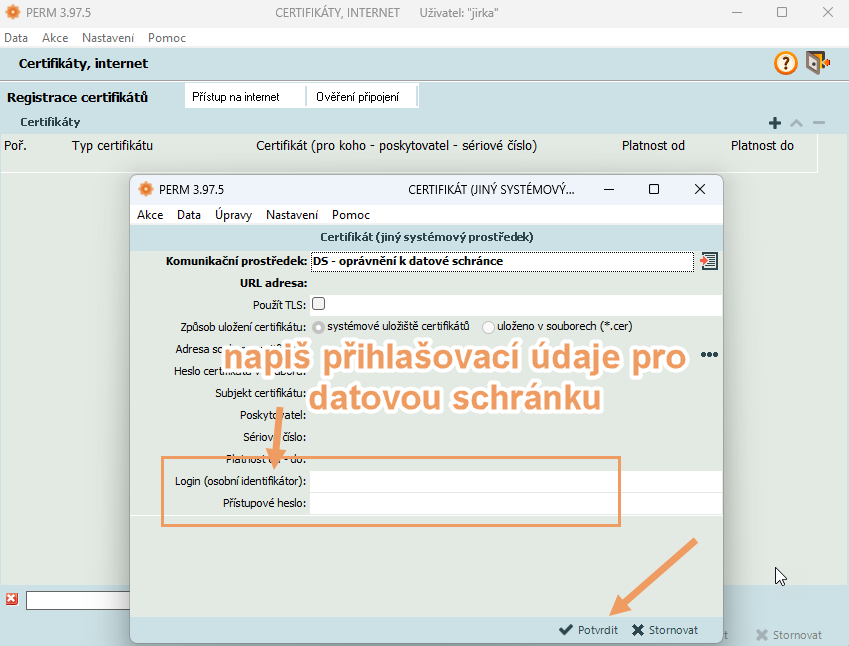Open Nastavení menu in main window

[108, 38]
